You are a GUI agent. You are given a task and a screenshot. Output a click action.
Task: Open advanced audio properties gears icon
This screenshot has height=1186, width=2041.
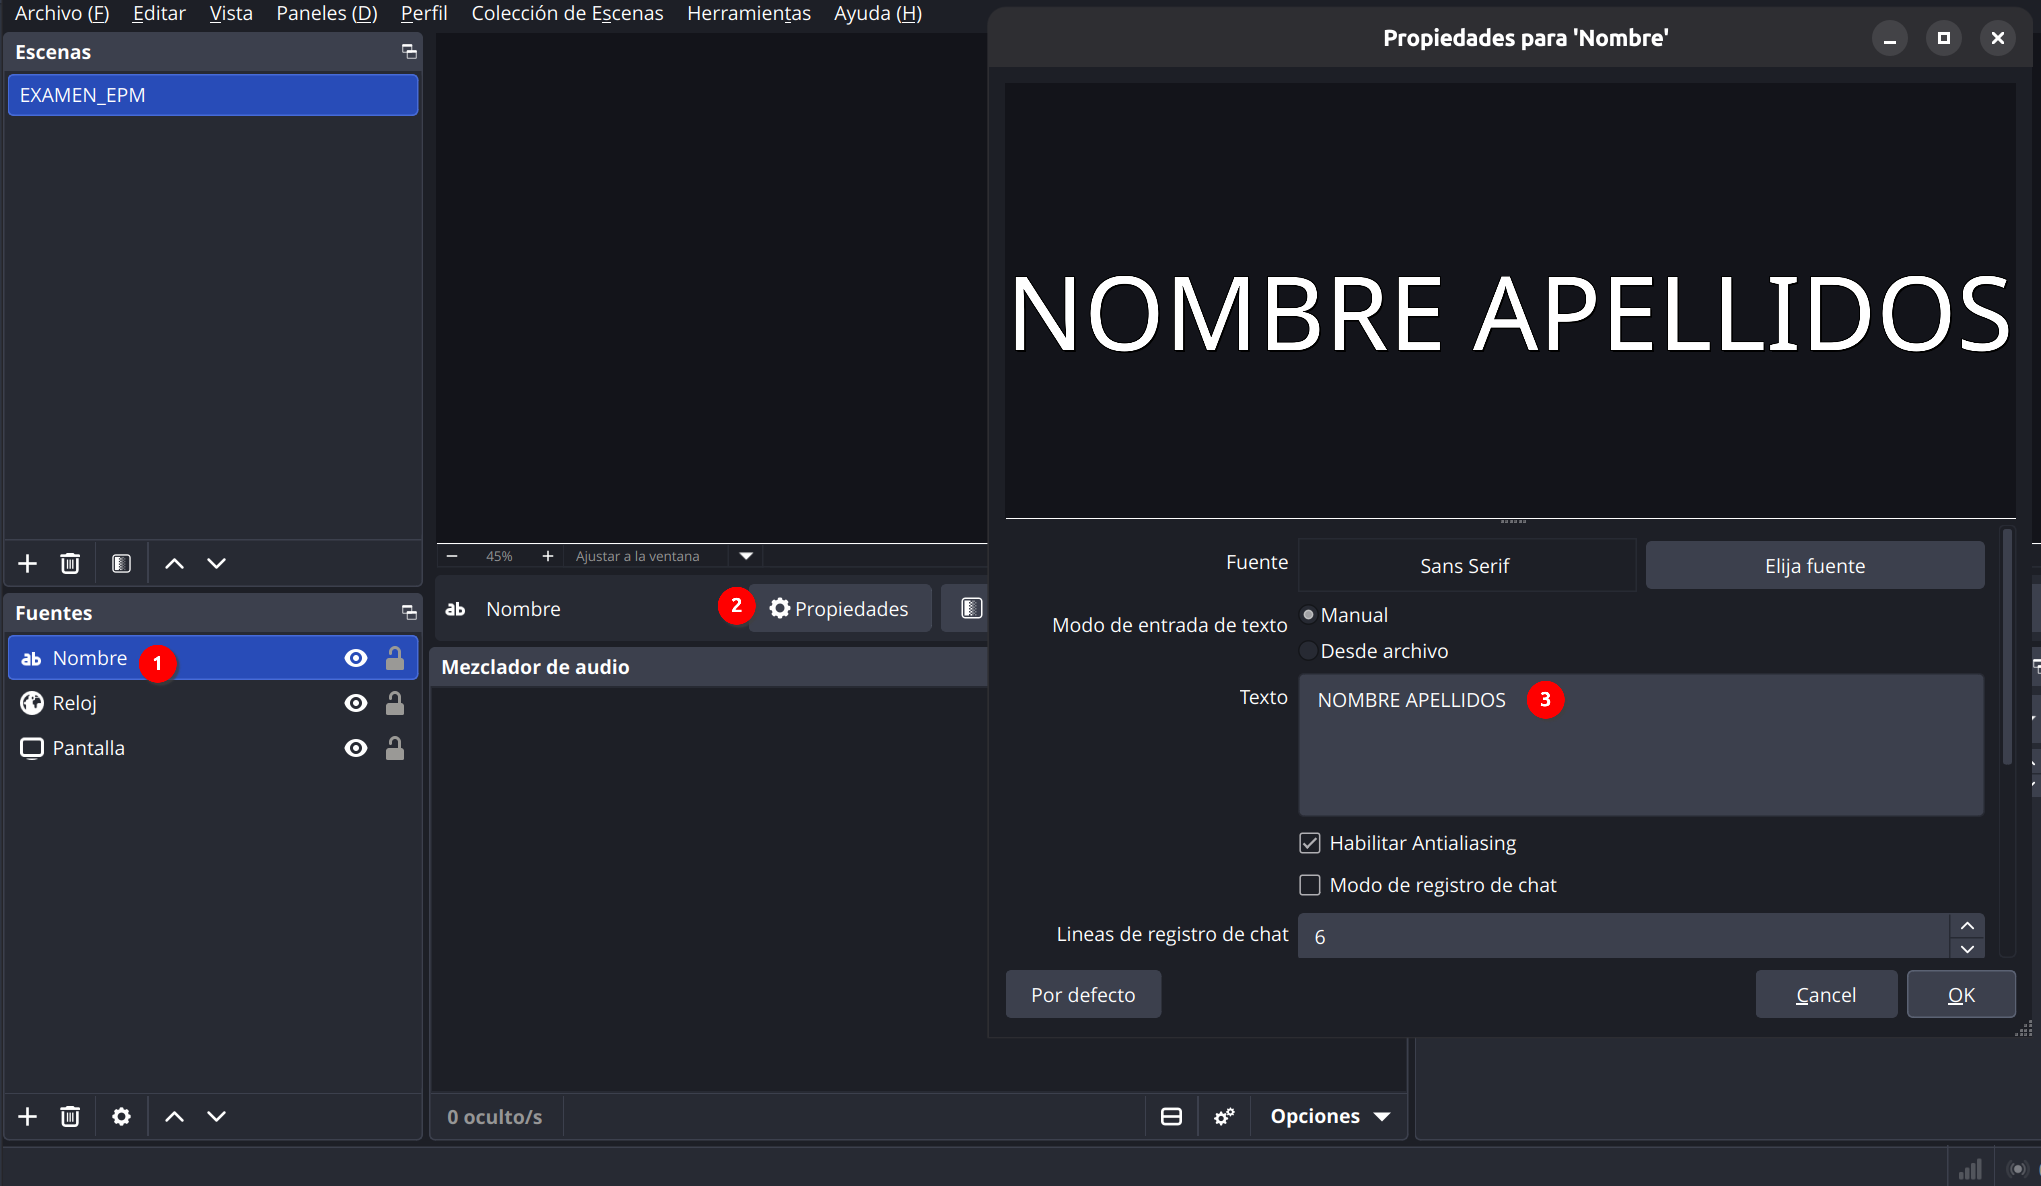1224,1116
